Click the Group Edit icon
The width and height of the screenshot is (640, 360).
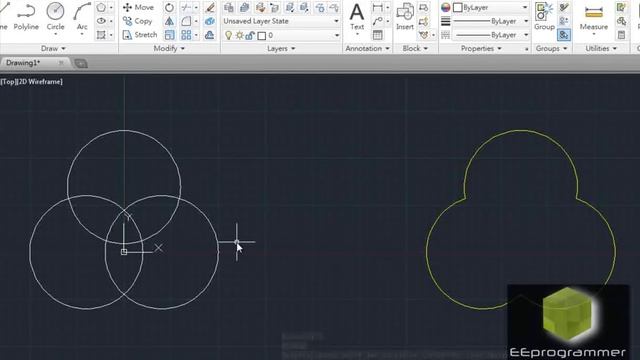[564, 21]
